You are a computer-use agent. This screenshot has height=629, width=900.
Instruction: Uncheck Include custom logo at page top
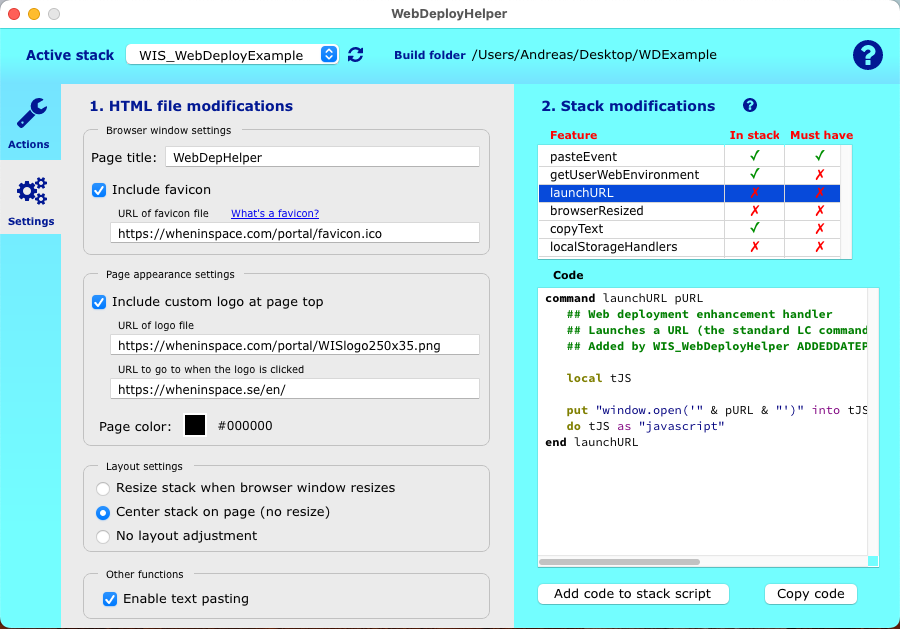click(x=99, y=302)
